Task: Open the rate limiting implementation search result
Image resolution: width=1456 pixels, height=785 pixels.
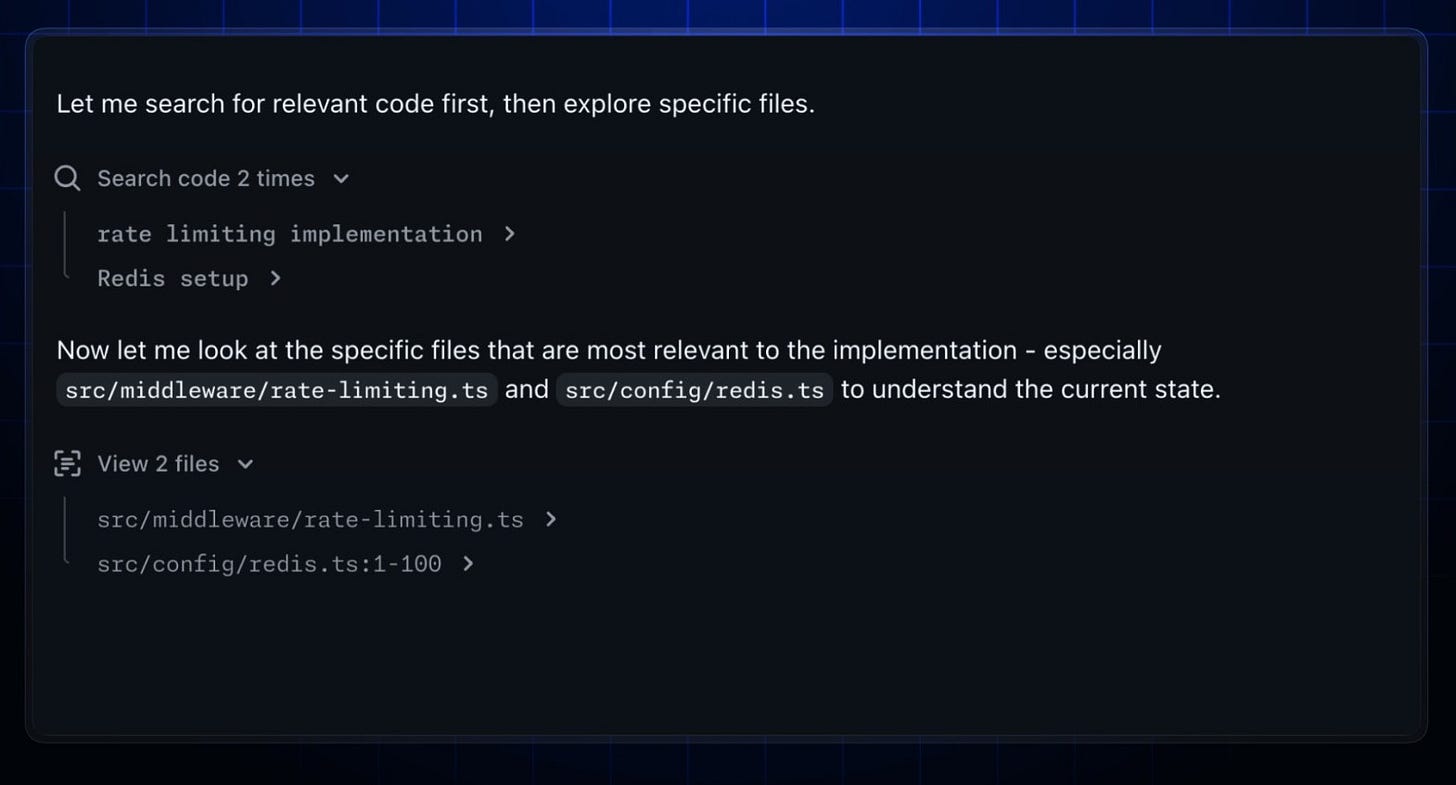Action: coord(289,234)
